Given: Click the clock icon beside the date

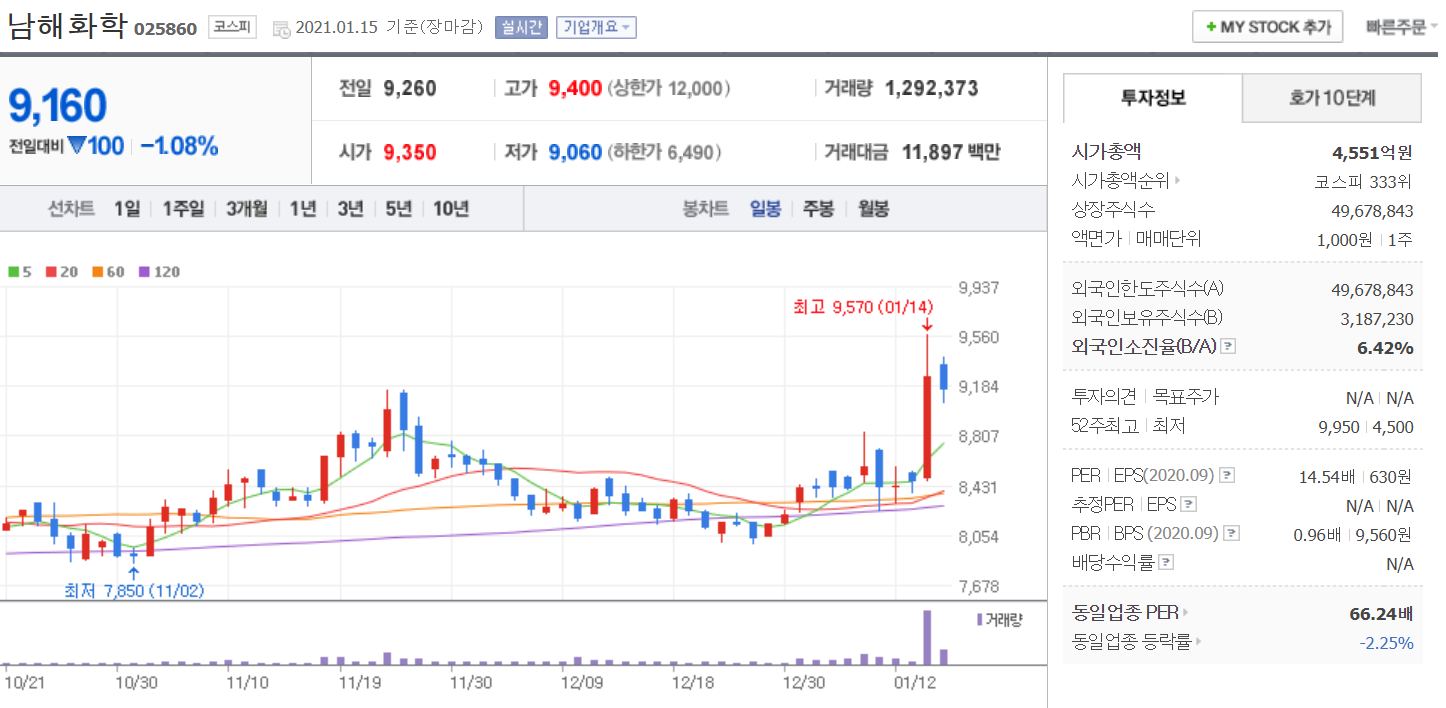Looking at the screenshot, I should pos(281,28).
